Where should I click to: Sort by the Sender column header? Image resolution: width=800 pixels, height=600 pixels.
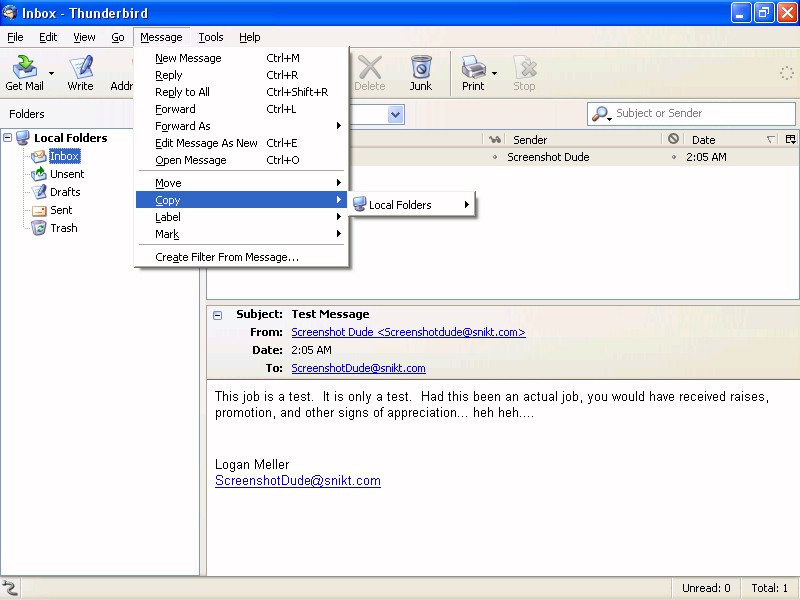click(x=583, y=140)
